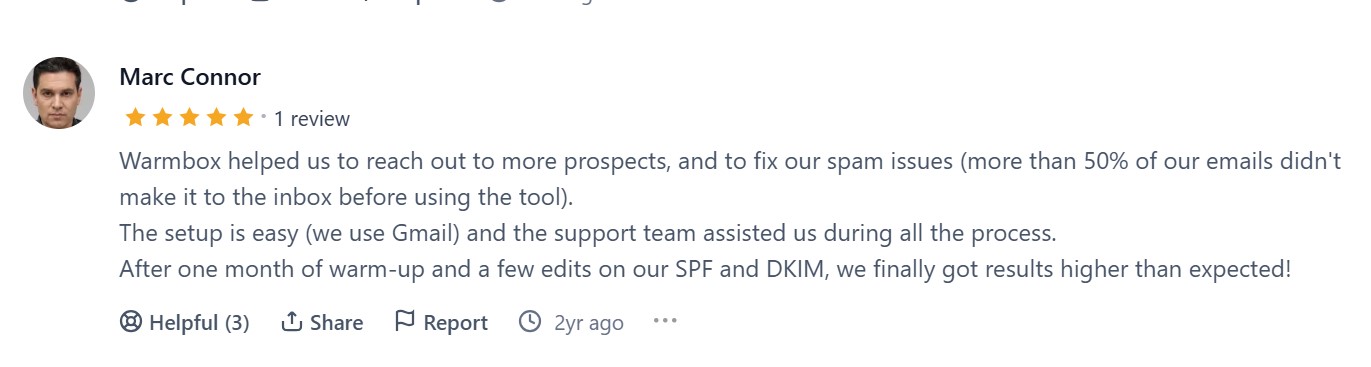Click the Share text label

coord(337,322)
